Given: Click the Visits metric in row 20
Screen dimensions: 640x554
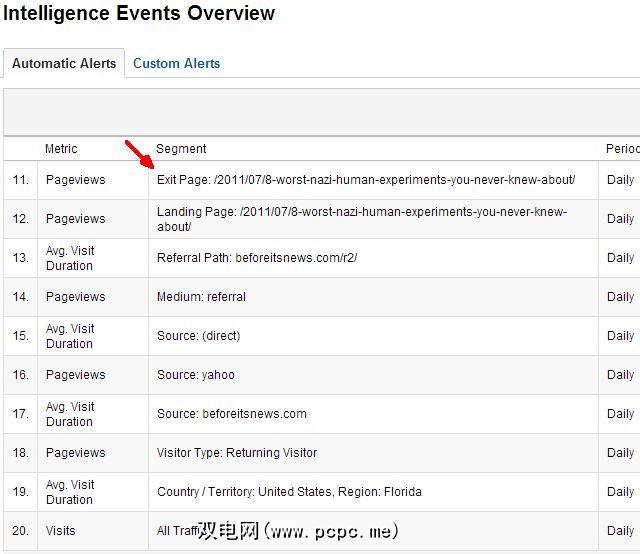Looking at the screenshot, I should coord(61,531).
